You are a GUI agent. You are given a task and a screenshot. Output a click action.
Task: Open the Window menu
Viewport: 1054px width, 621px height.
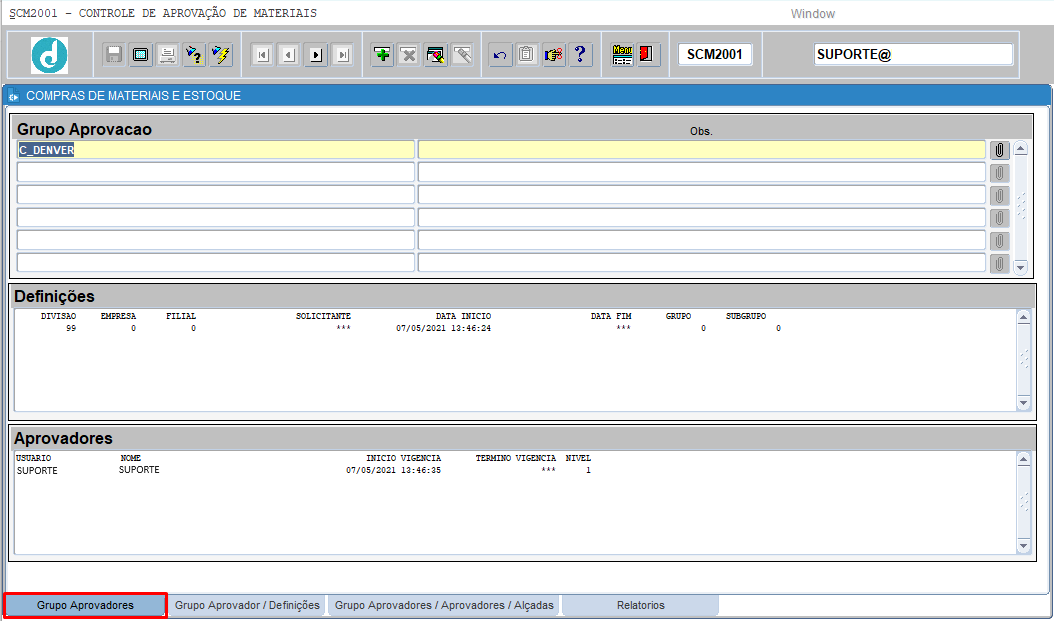tap(813, 13)
